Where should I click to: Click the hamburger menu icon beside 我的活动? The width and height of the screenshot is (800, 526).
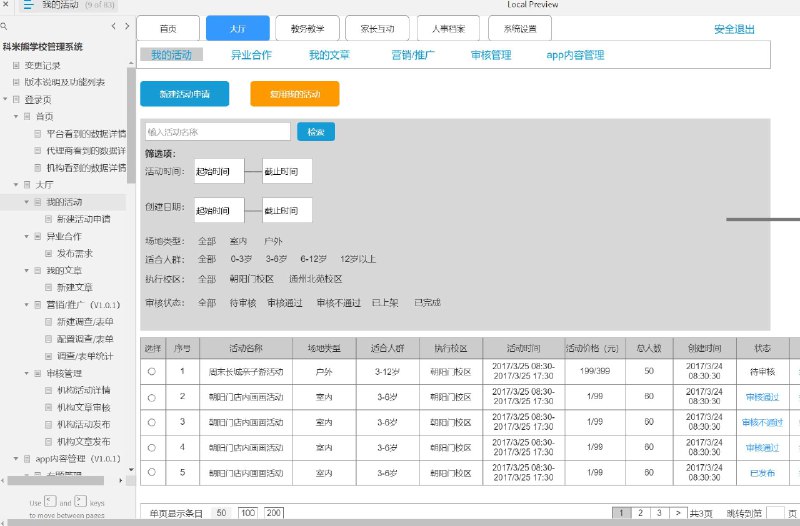pyautogui.click(x=28, y=5)
